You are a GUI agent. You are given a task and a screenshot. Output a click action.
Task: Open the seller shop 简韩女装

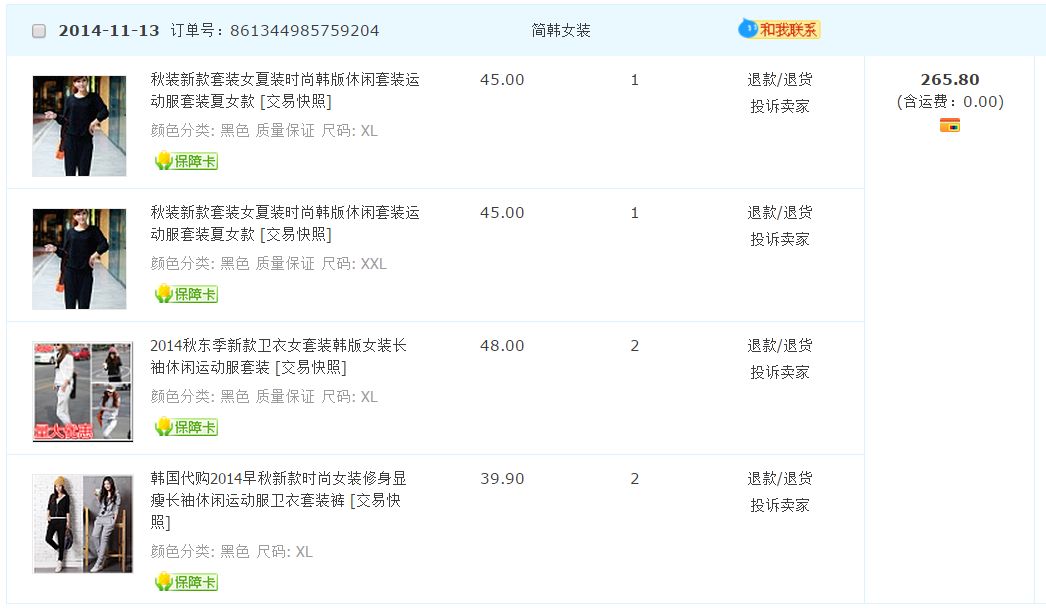point(561,31)
